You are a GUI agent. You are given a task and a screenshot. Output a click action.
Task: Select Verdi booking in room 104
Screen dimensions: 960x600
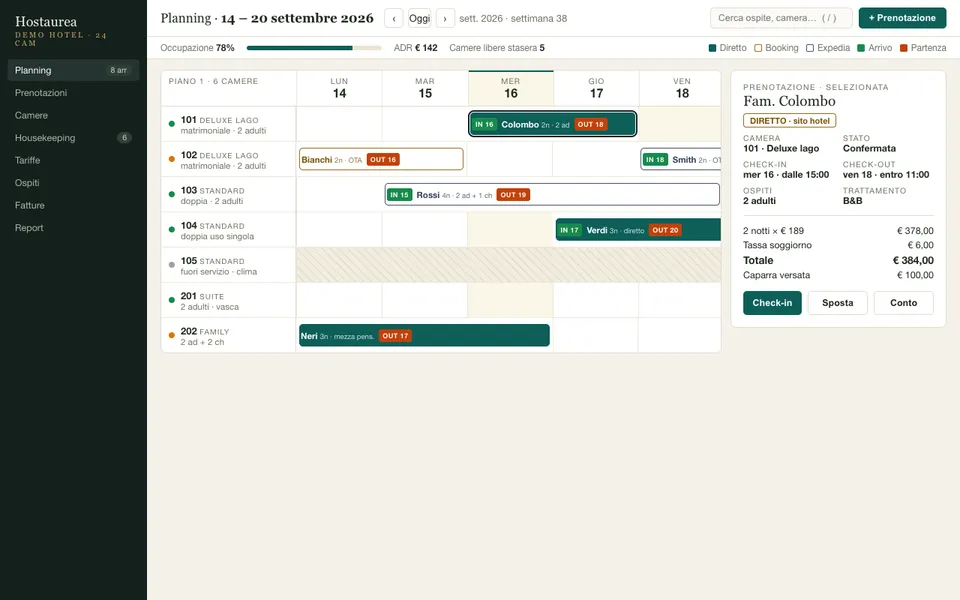tap(638, 230)
